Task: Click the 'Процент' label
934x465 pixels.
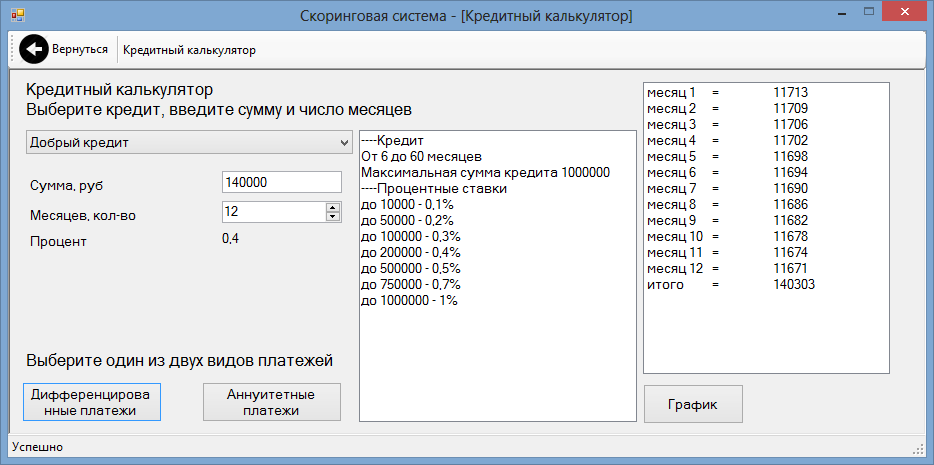Action: (x=58, y=242)
